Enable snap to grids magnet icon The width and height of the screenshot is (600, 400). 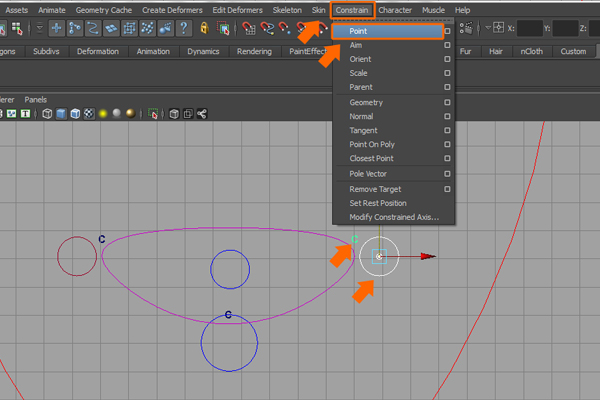point(249,28)
